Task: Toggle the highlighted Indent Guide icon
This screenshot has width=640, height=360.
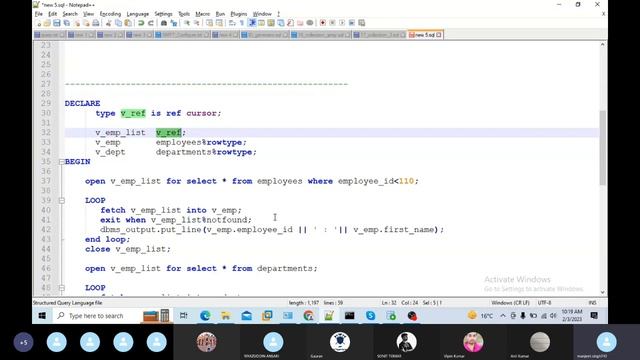Action: pos(252,23)
